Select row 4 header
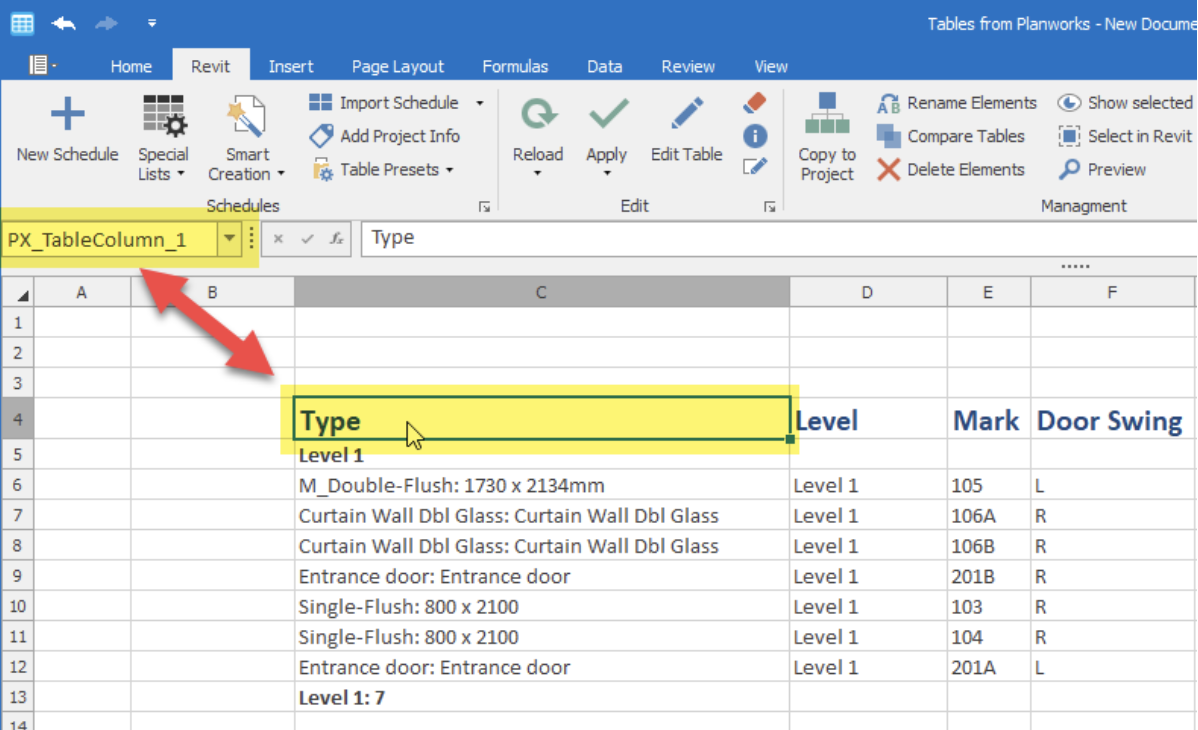 pos(17,419)
